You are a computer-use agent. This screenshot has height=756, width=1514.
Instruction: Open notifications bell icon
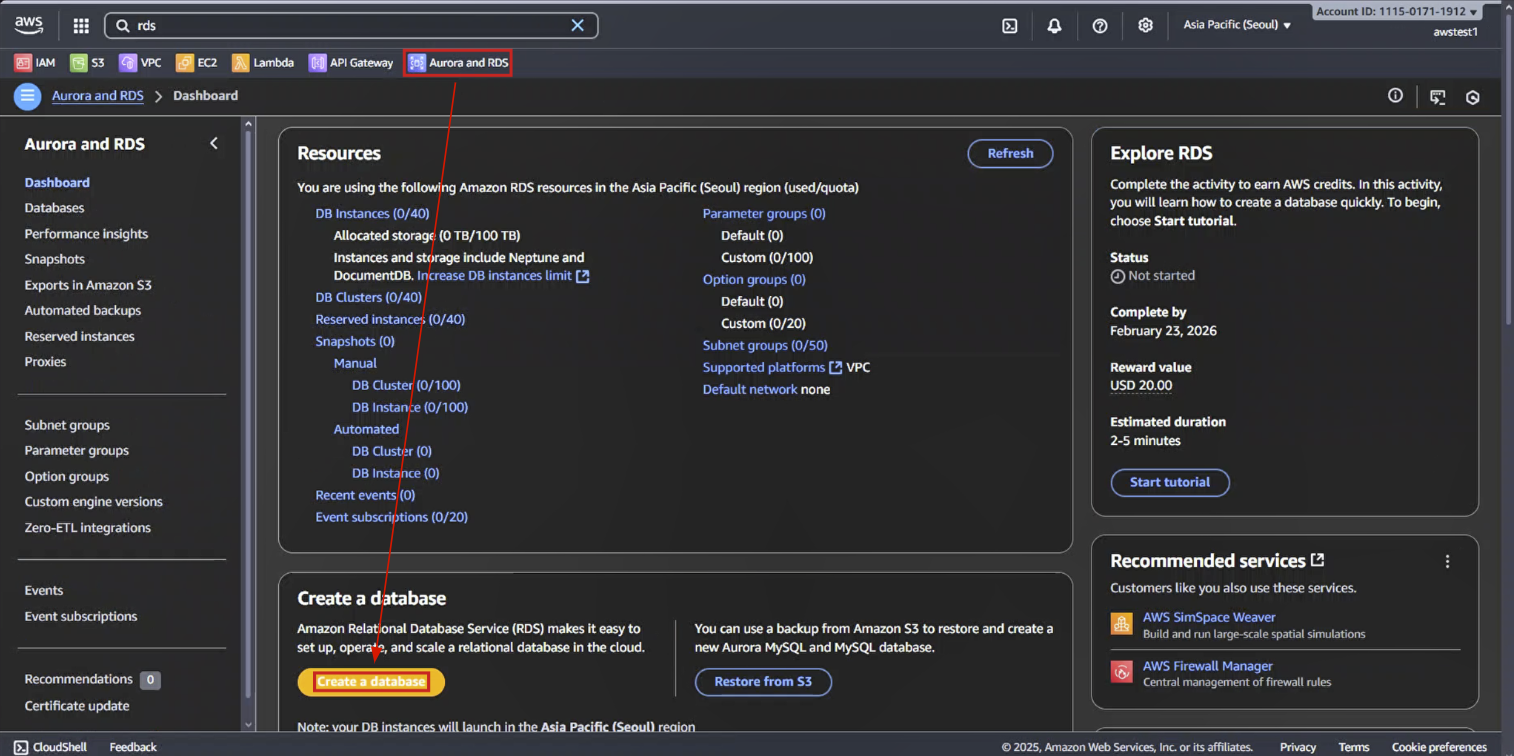[1054, 26]
